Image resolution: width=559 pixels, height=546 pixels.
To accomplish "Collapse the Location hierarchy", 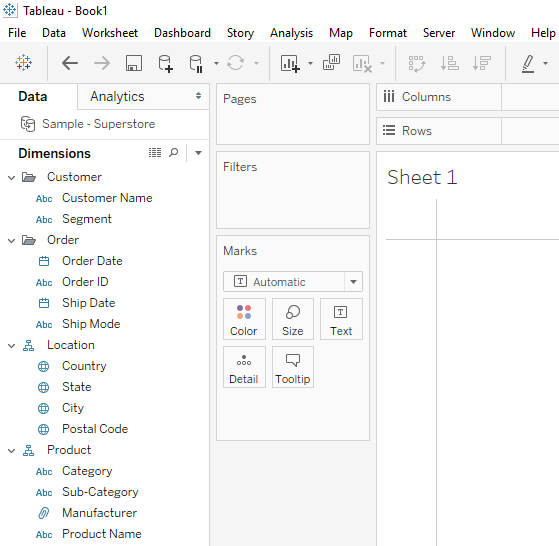I will coord(11,345).
